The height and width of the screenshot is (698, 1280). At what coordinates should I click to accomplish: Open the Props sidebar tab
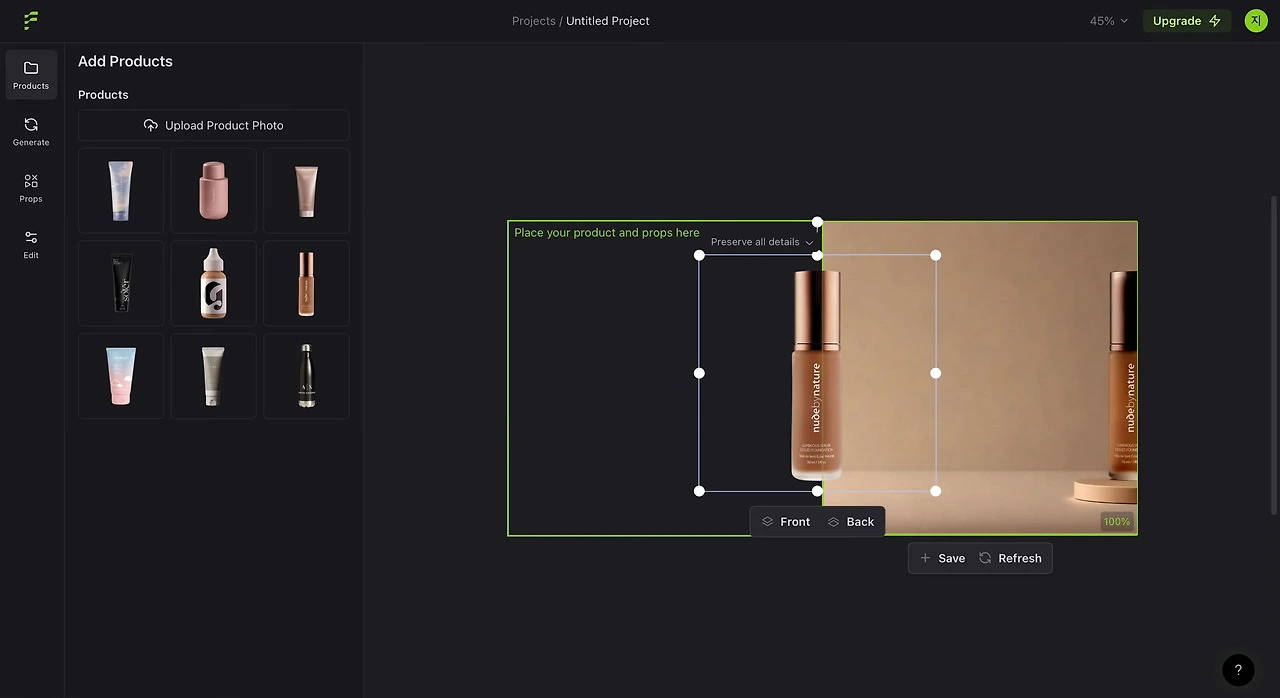(31, 188)
